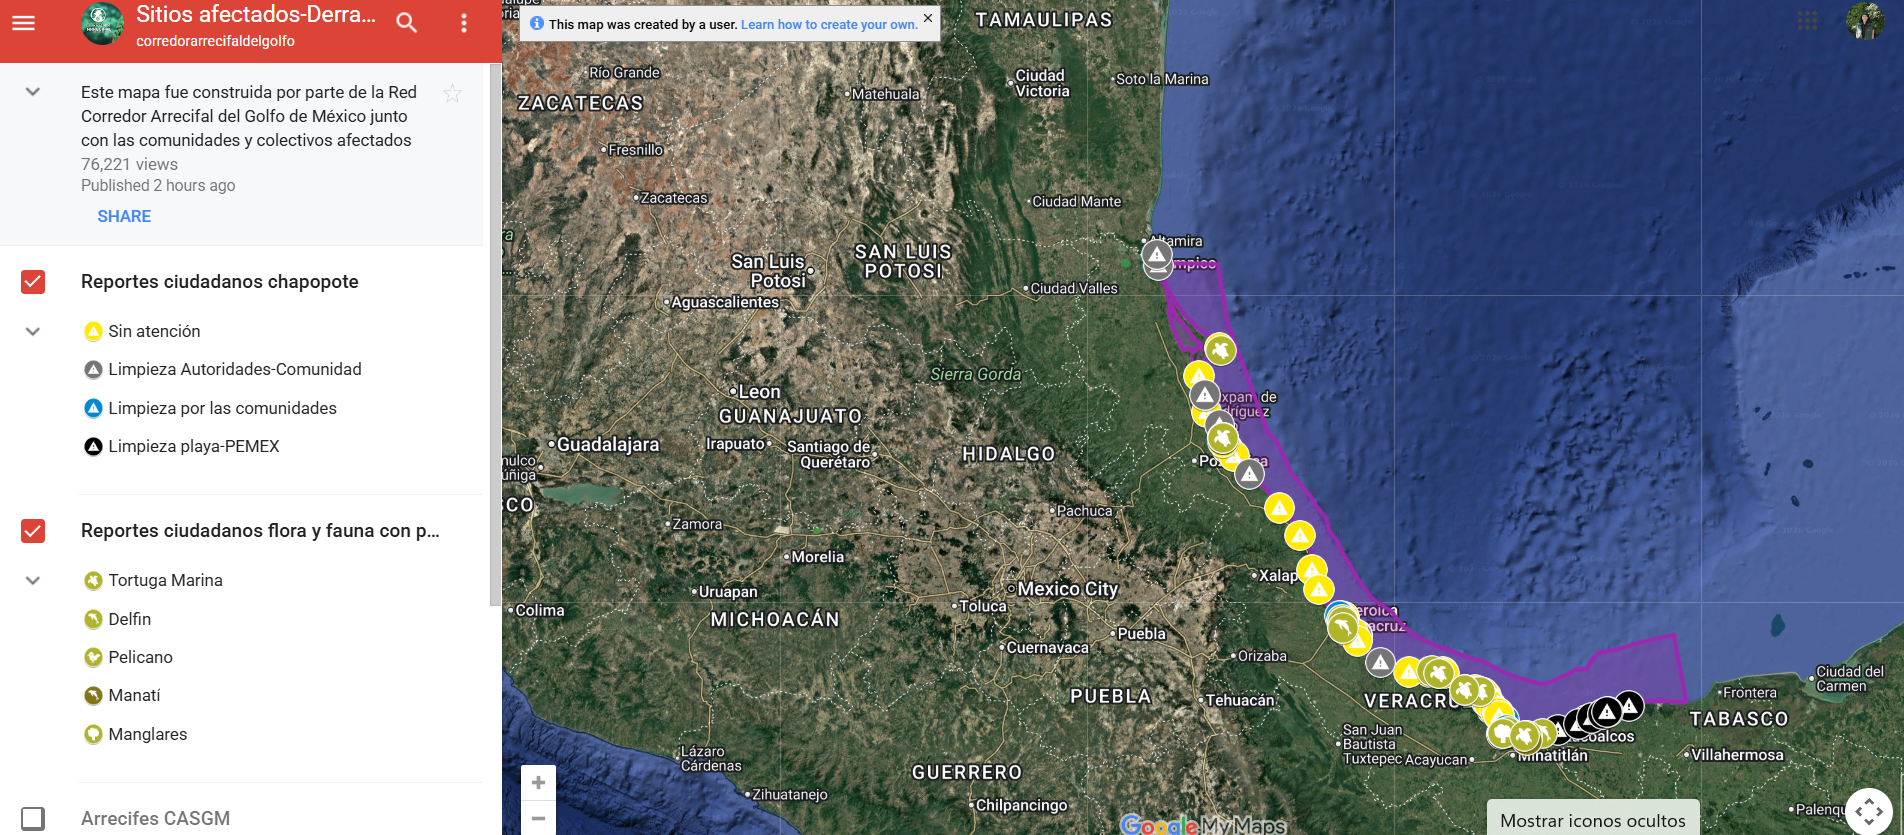1904x835 pixels.
Task: Uncheck Reportes ciudadanos chapopote layer
Action: pos(33,282)
